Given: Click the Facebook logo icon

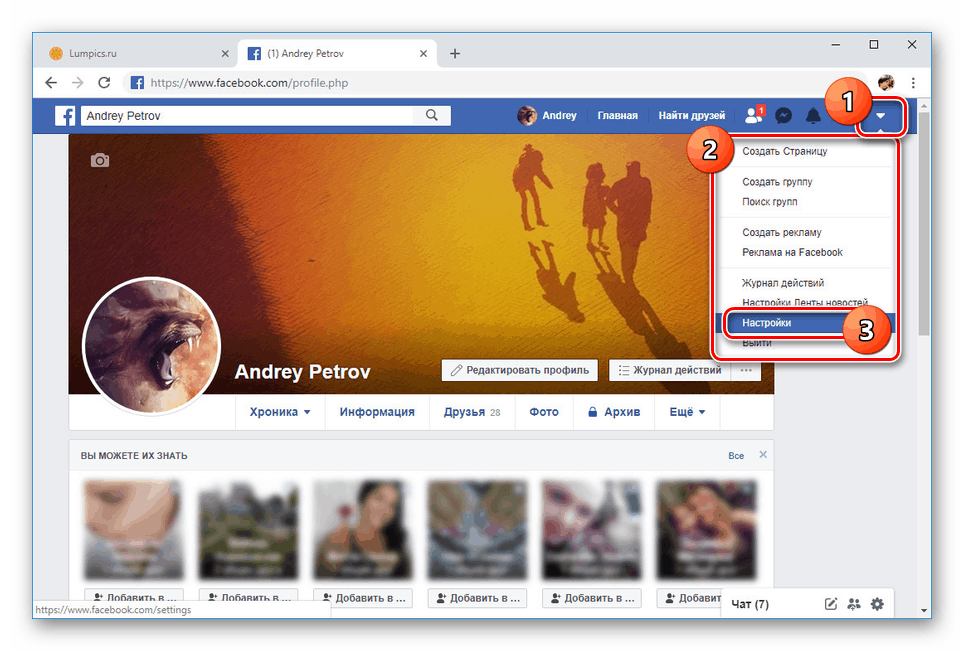Looking at the screenshot, I should point(65,116).
